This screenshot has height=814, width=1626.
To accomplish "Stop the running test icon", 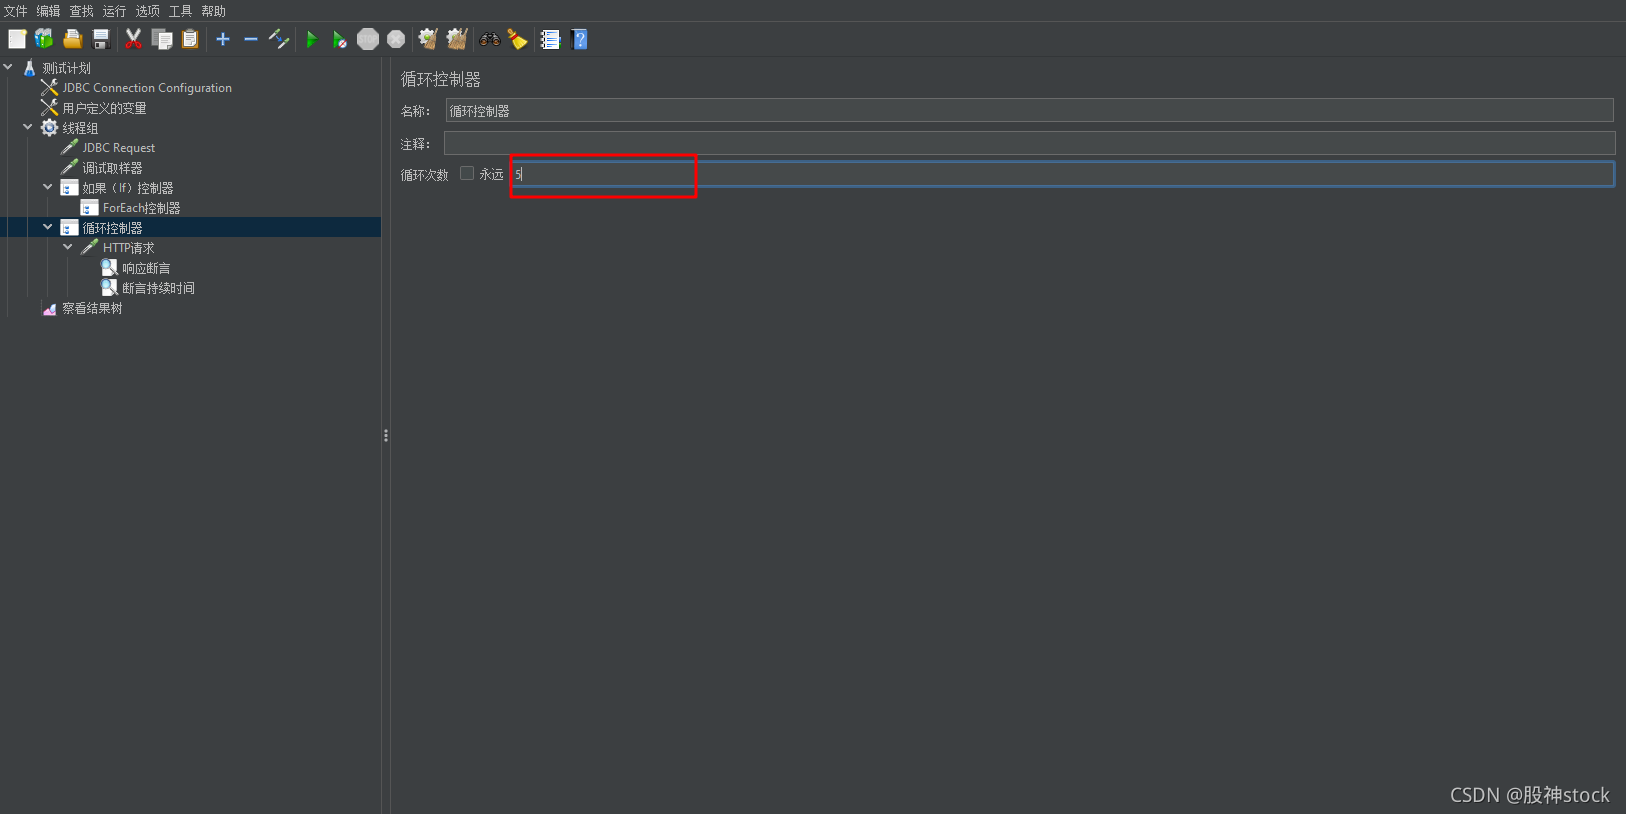I will tap(368, 39).
